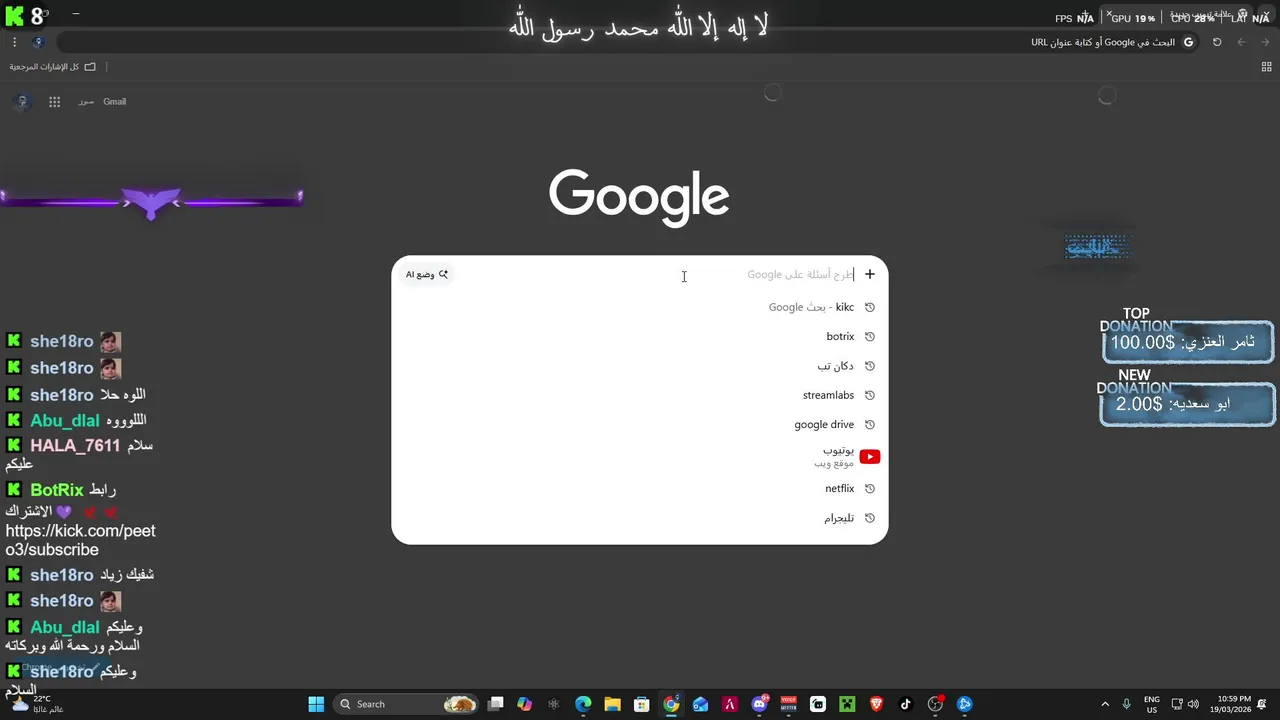
Task: Open Task View from the taskbar
Action: tap(495, 704)
